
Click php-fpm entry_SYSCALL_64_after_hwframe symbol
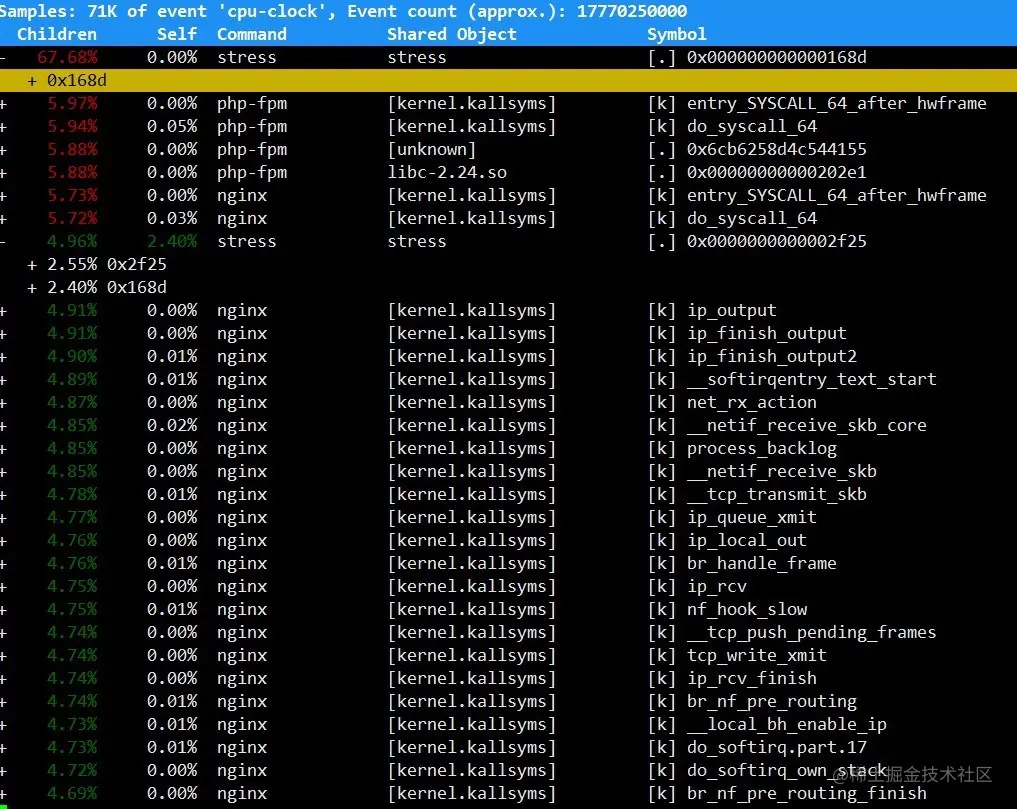pyautogui.click(x=837, y=104)
